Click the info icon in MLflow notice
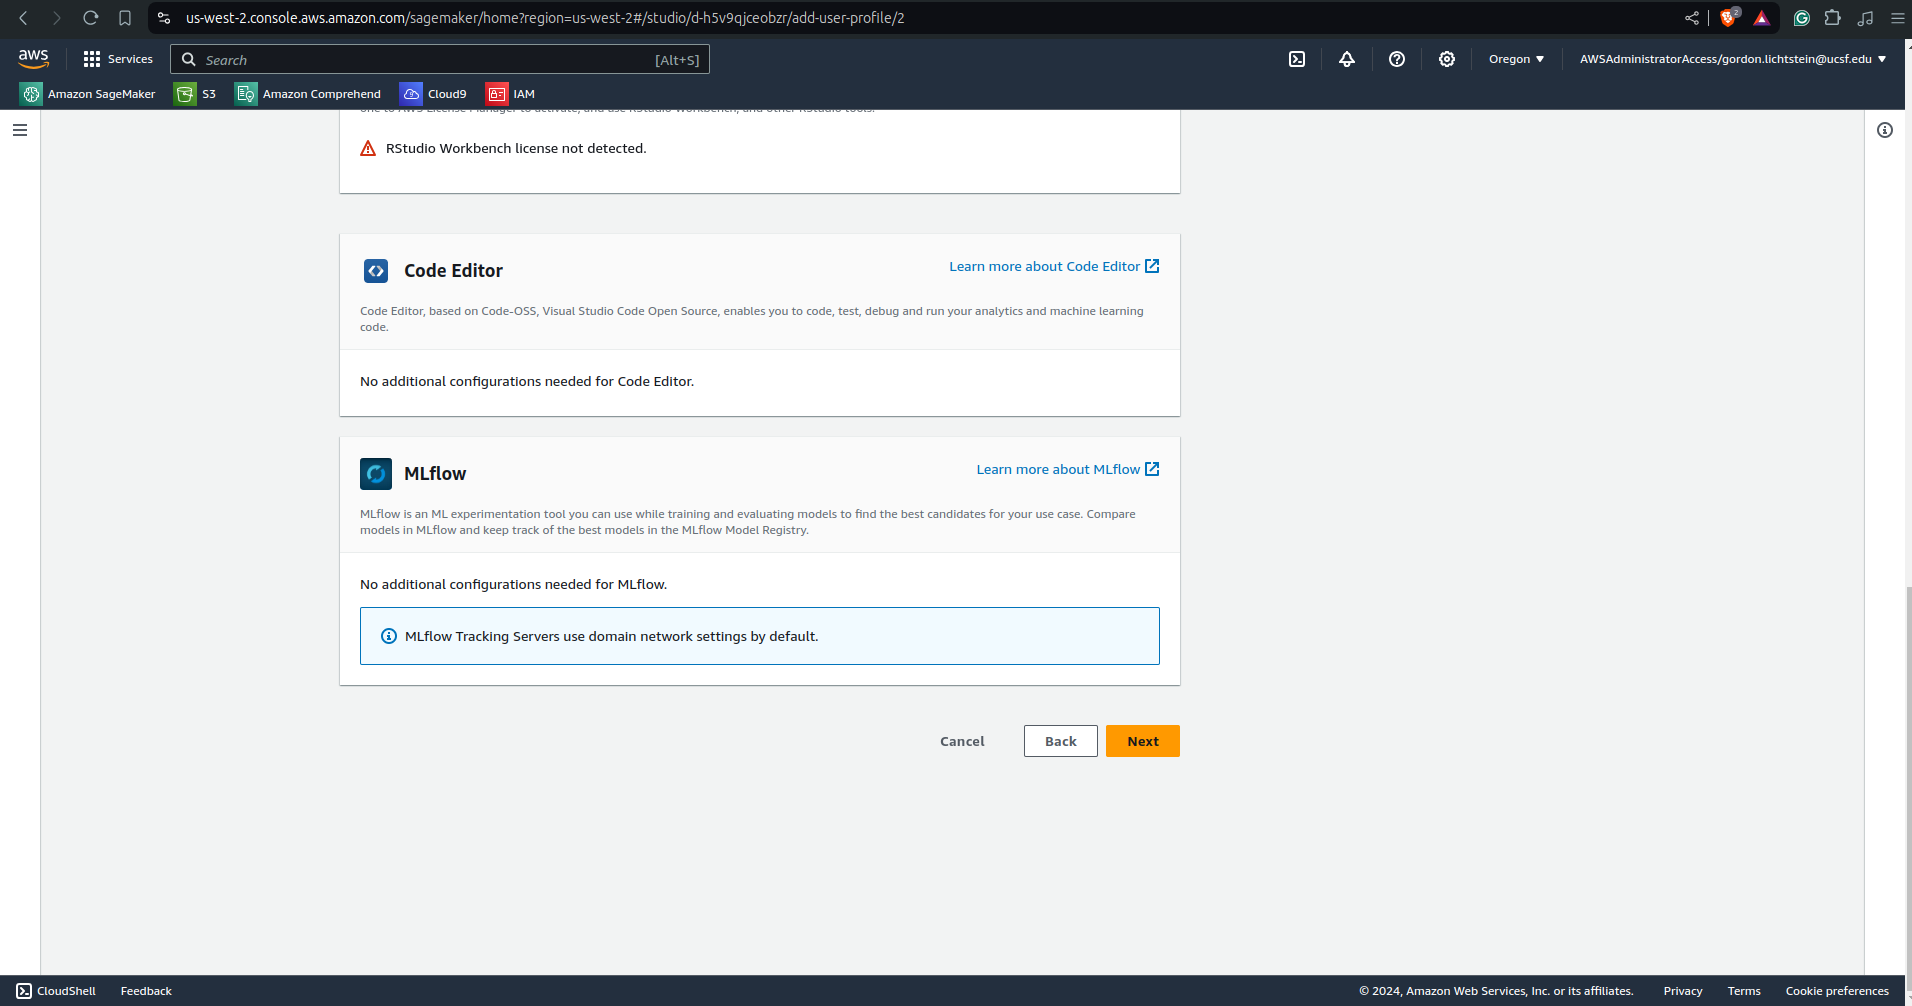The width and height of the screenshot is (1912, 1006). click(x=389, y=636)
